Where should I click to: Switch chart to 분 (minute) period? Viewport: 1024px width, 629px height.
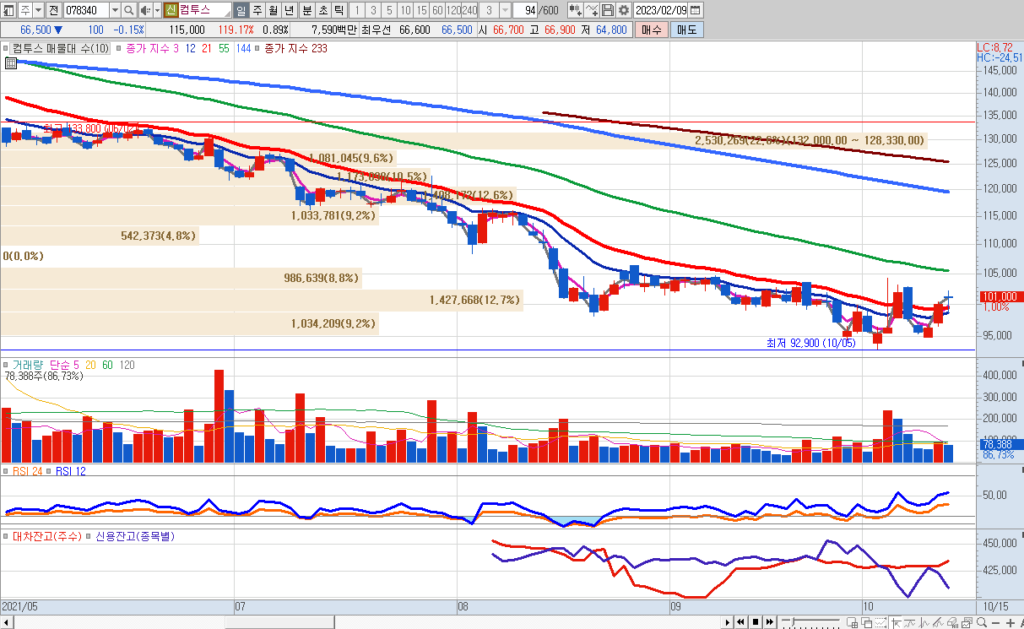click(307, 10)
